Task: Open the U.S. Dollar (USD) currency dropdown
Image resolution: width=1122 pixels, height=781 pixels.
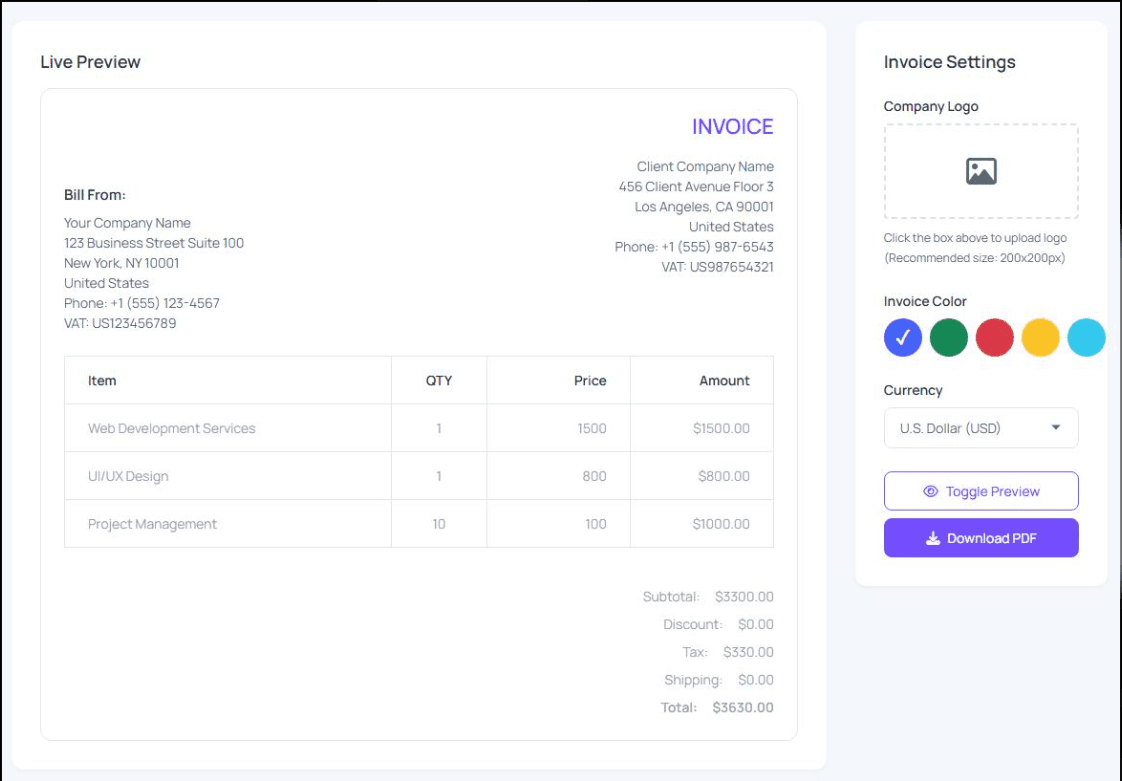Action: [981, 428]
